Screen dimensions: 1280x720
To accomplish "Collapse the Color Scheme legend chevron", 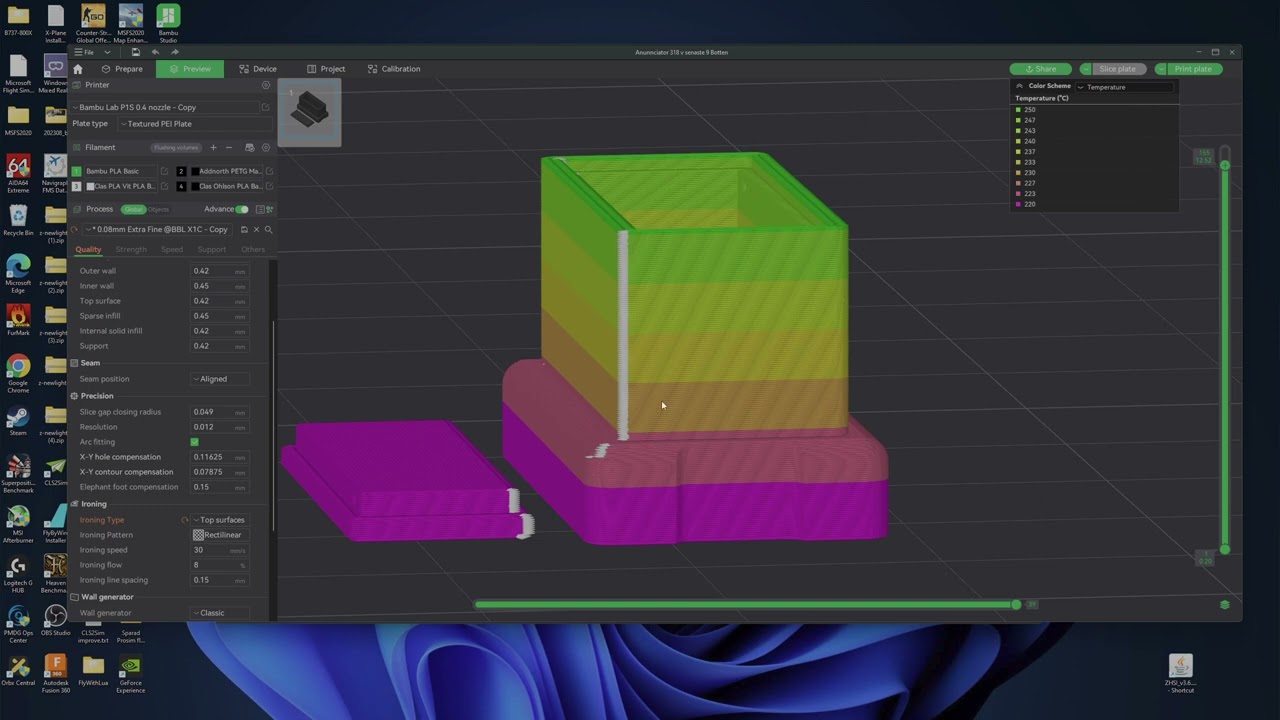I will tap(1020, 86).
